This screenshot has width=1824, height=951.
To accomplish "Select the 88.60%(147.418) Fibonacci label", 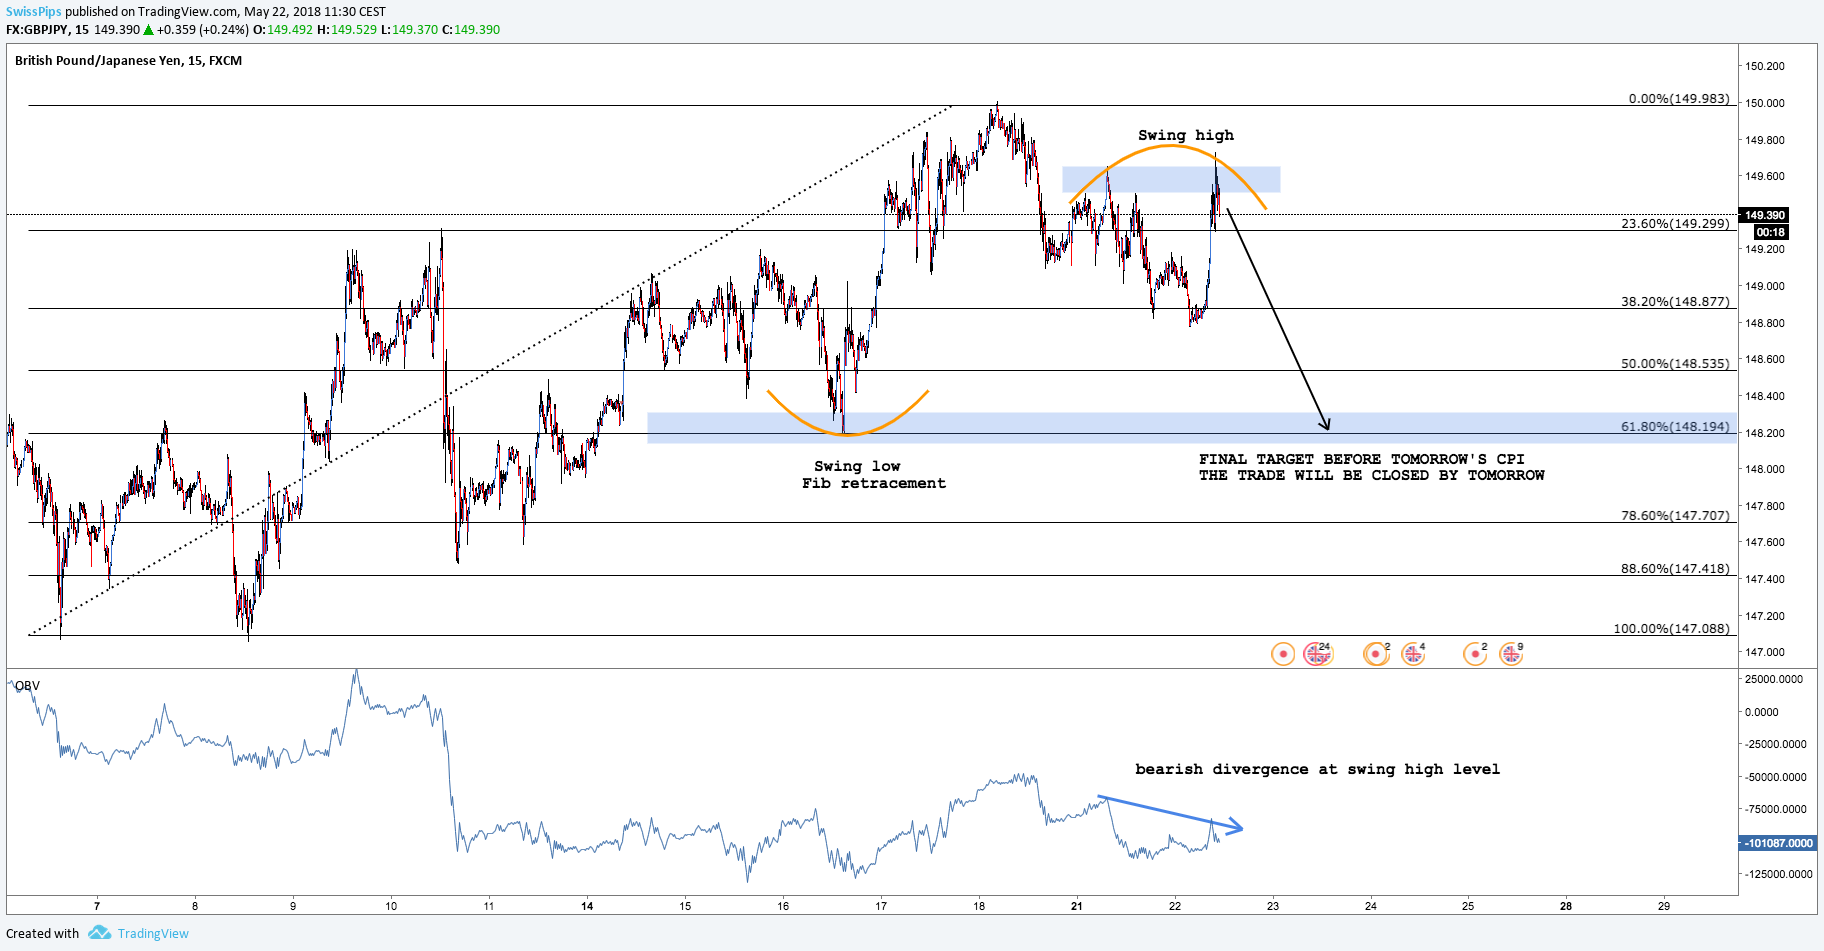I will 1675,569.
